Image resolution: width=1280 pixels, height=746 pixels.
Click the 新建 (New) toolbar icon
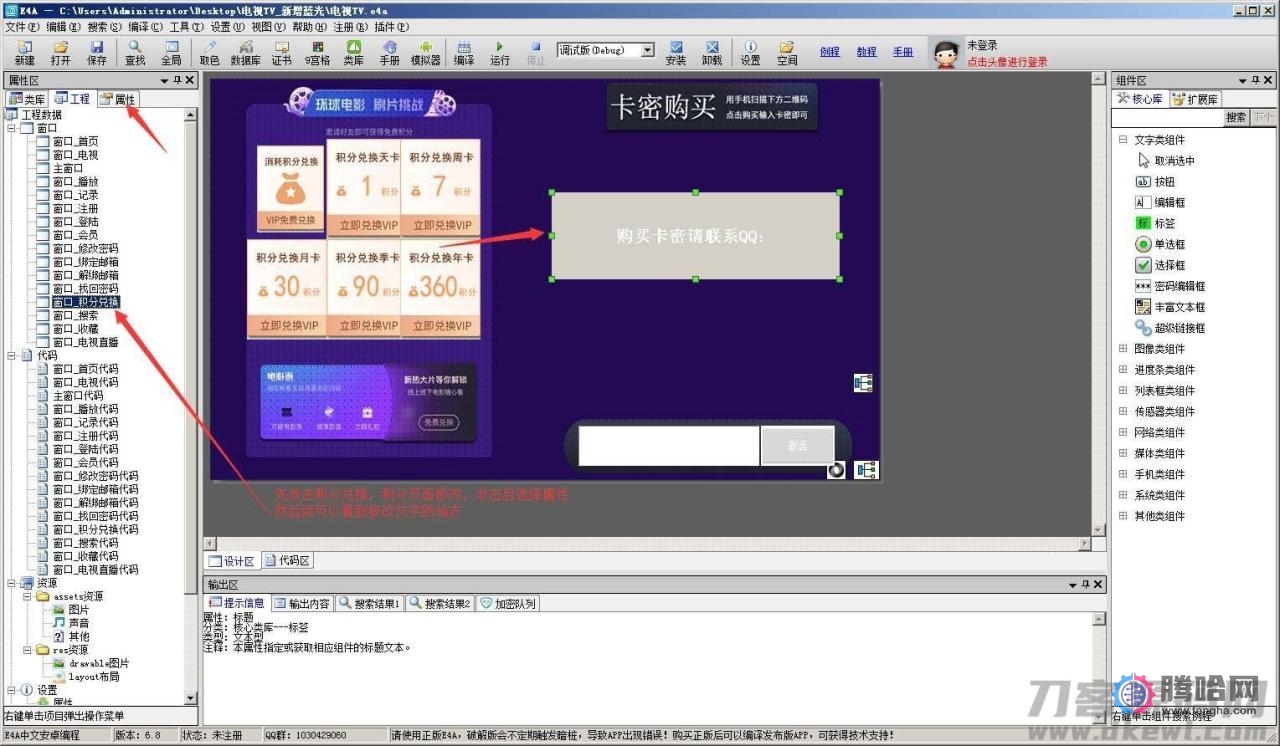tap(25, 53)
